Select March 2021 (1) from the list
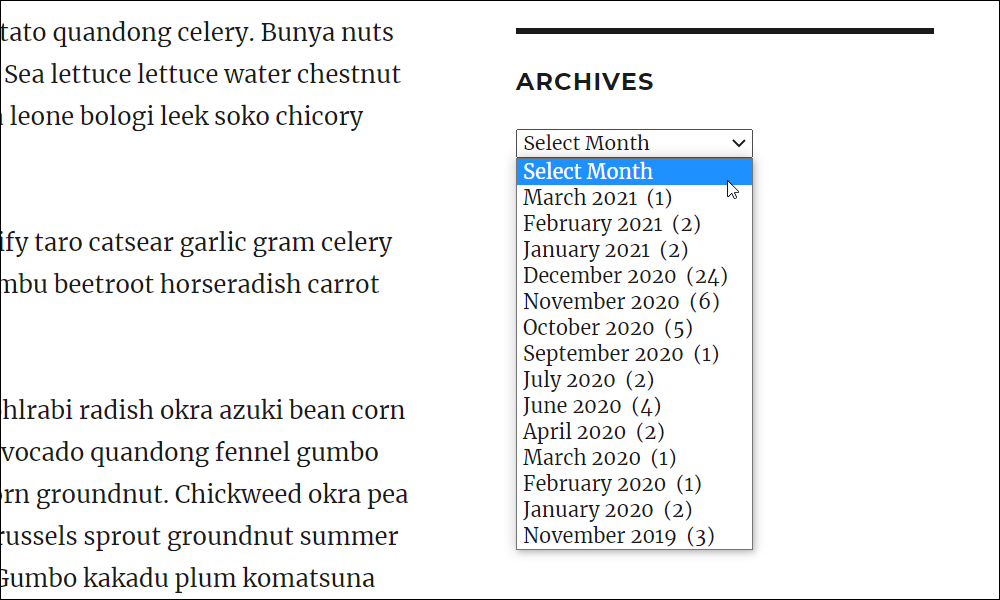This screenshot has height=600, width=1000. pos(634,198)
